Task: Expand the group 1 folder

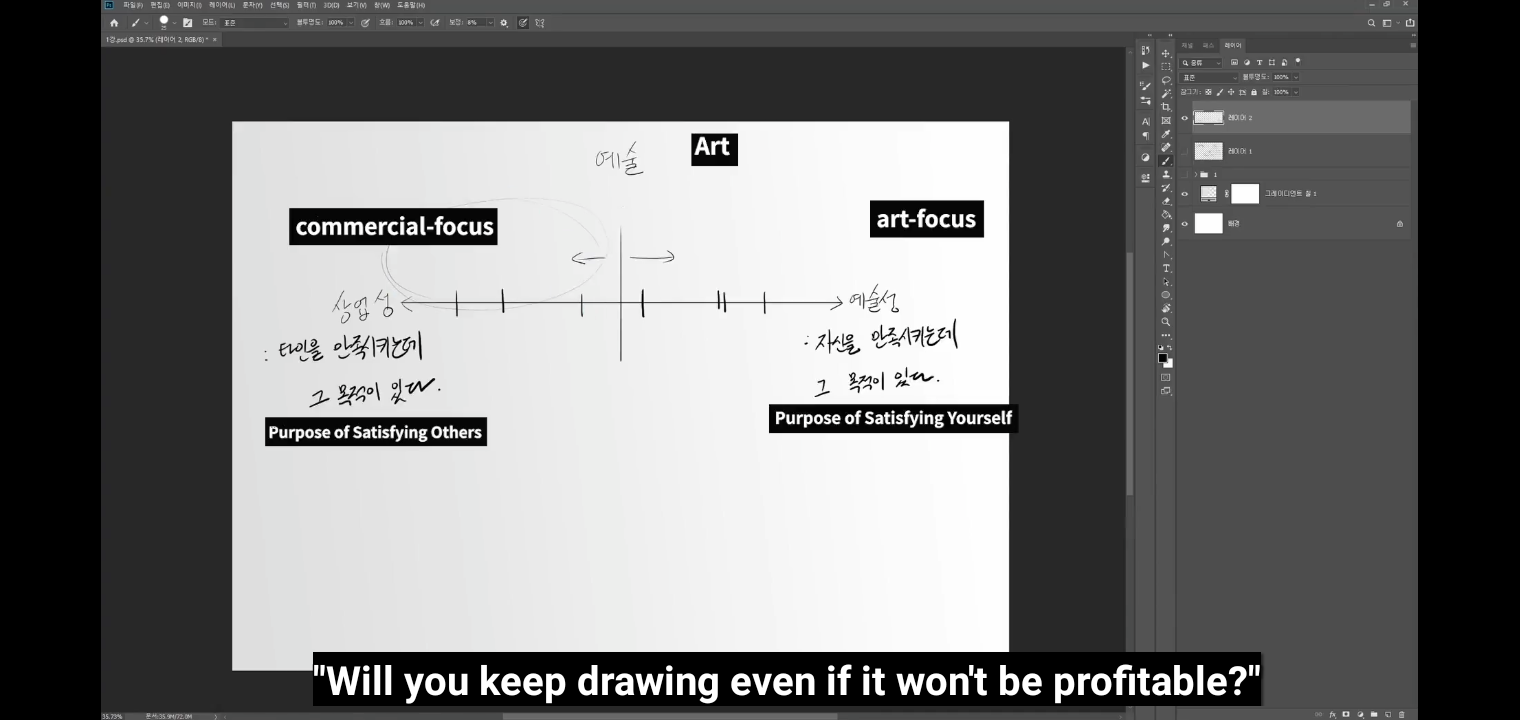Action: 1195,174
